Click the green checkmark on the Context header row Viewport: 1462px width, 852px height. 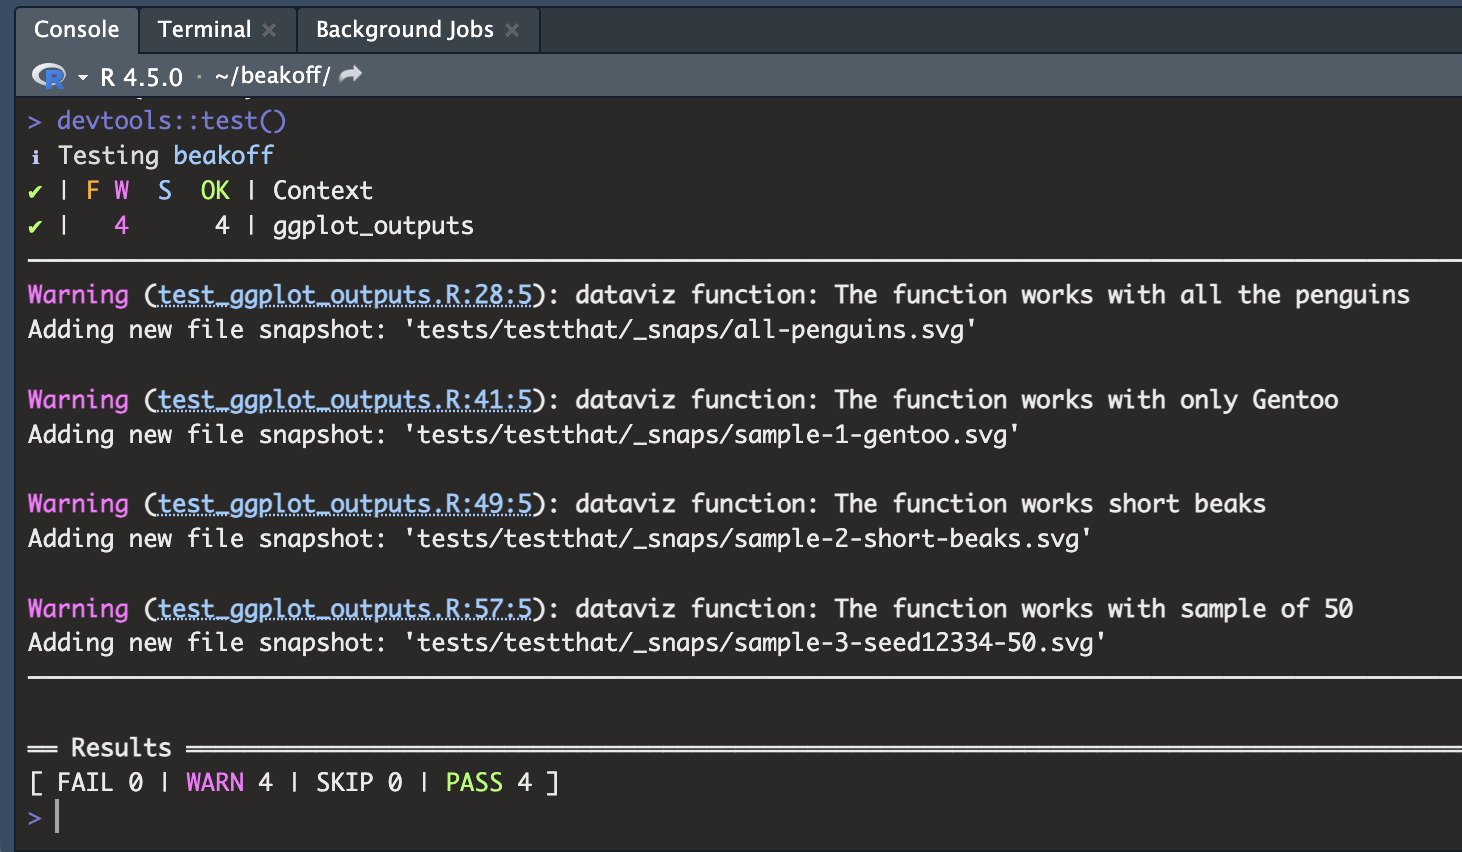click(36, 191)
